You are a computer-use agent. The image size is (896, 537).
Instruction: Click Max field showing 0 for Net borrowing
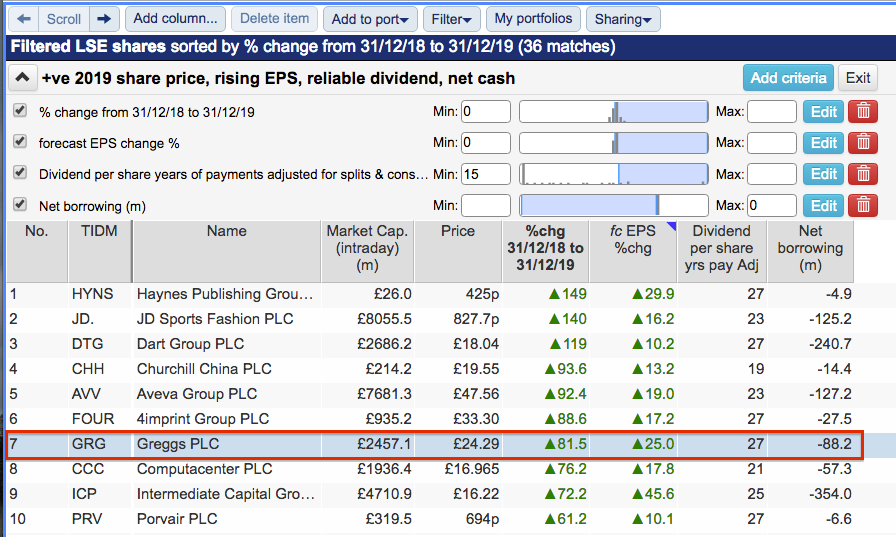771,205
